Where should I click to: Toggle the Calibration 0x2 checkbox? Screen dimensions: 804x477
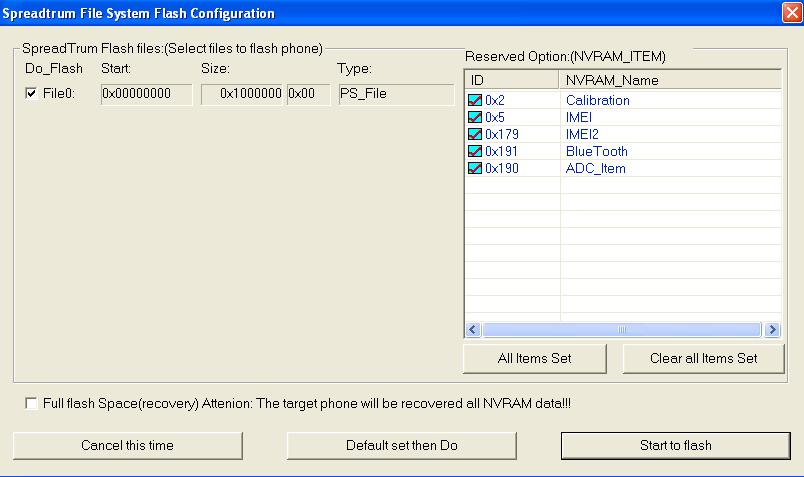tap(475, 100)
